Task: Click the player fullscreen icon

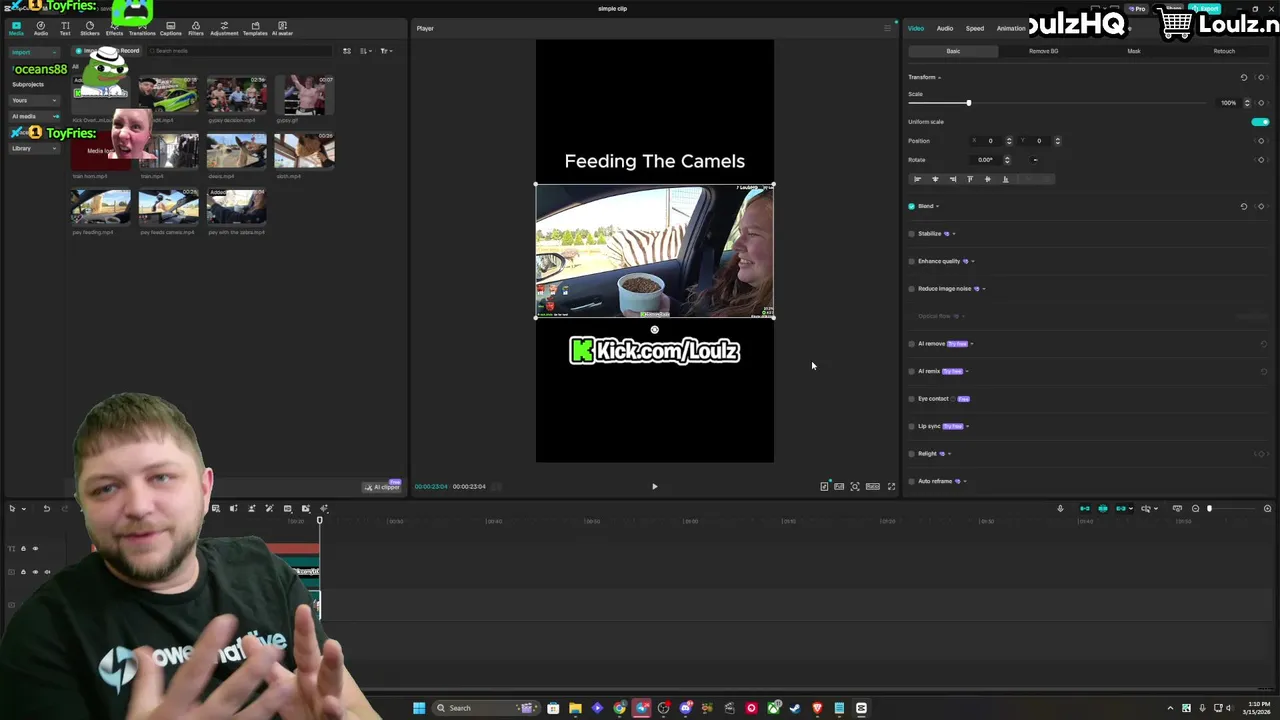Action: tap(891, 487)
